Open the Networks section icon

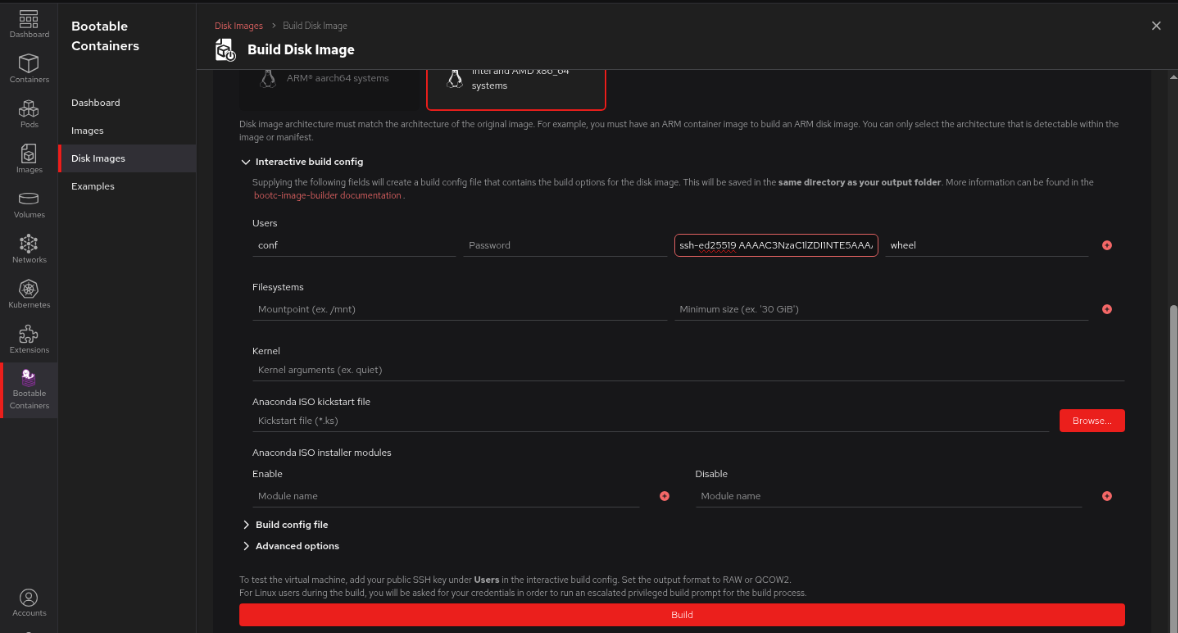(x=29, y=249)
